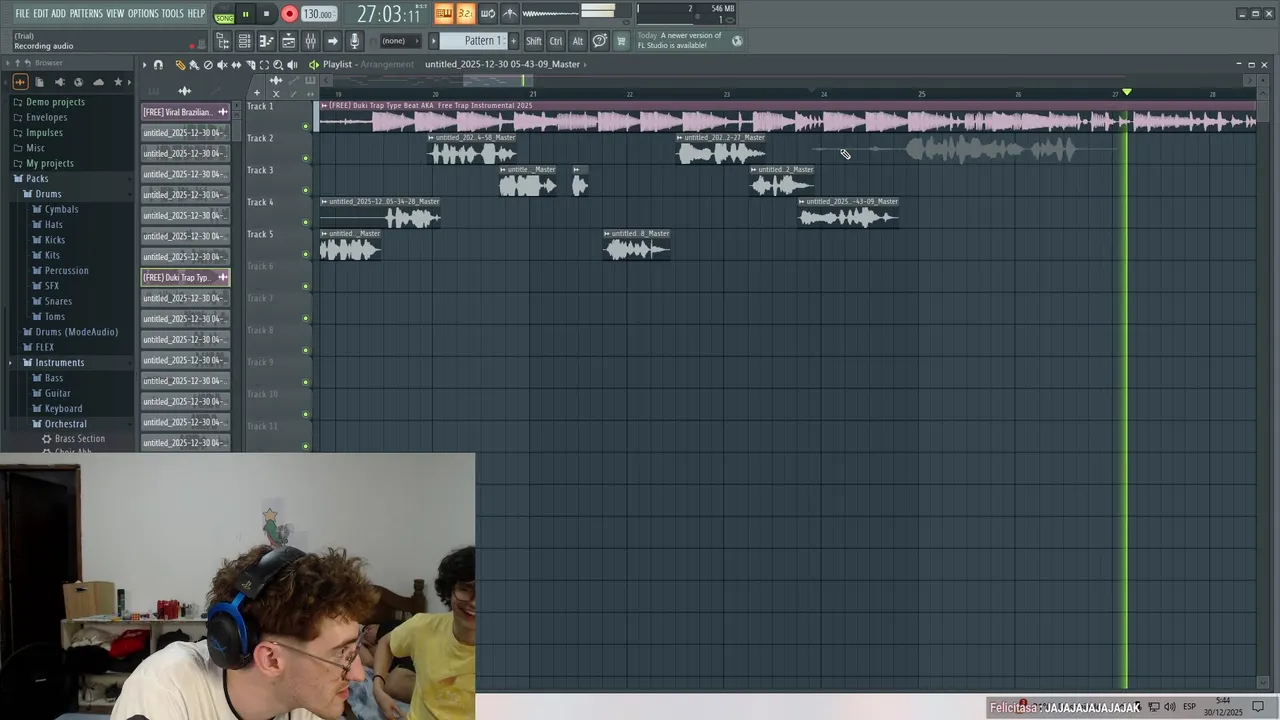Click the Shift key button
The width and height of the screenshot is (1280, 720).
pos(534,41)
